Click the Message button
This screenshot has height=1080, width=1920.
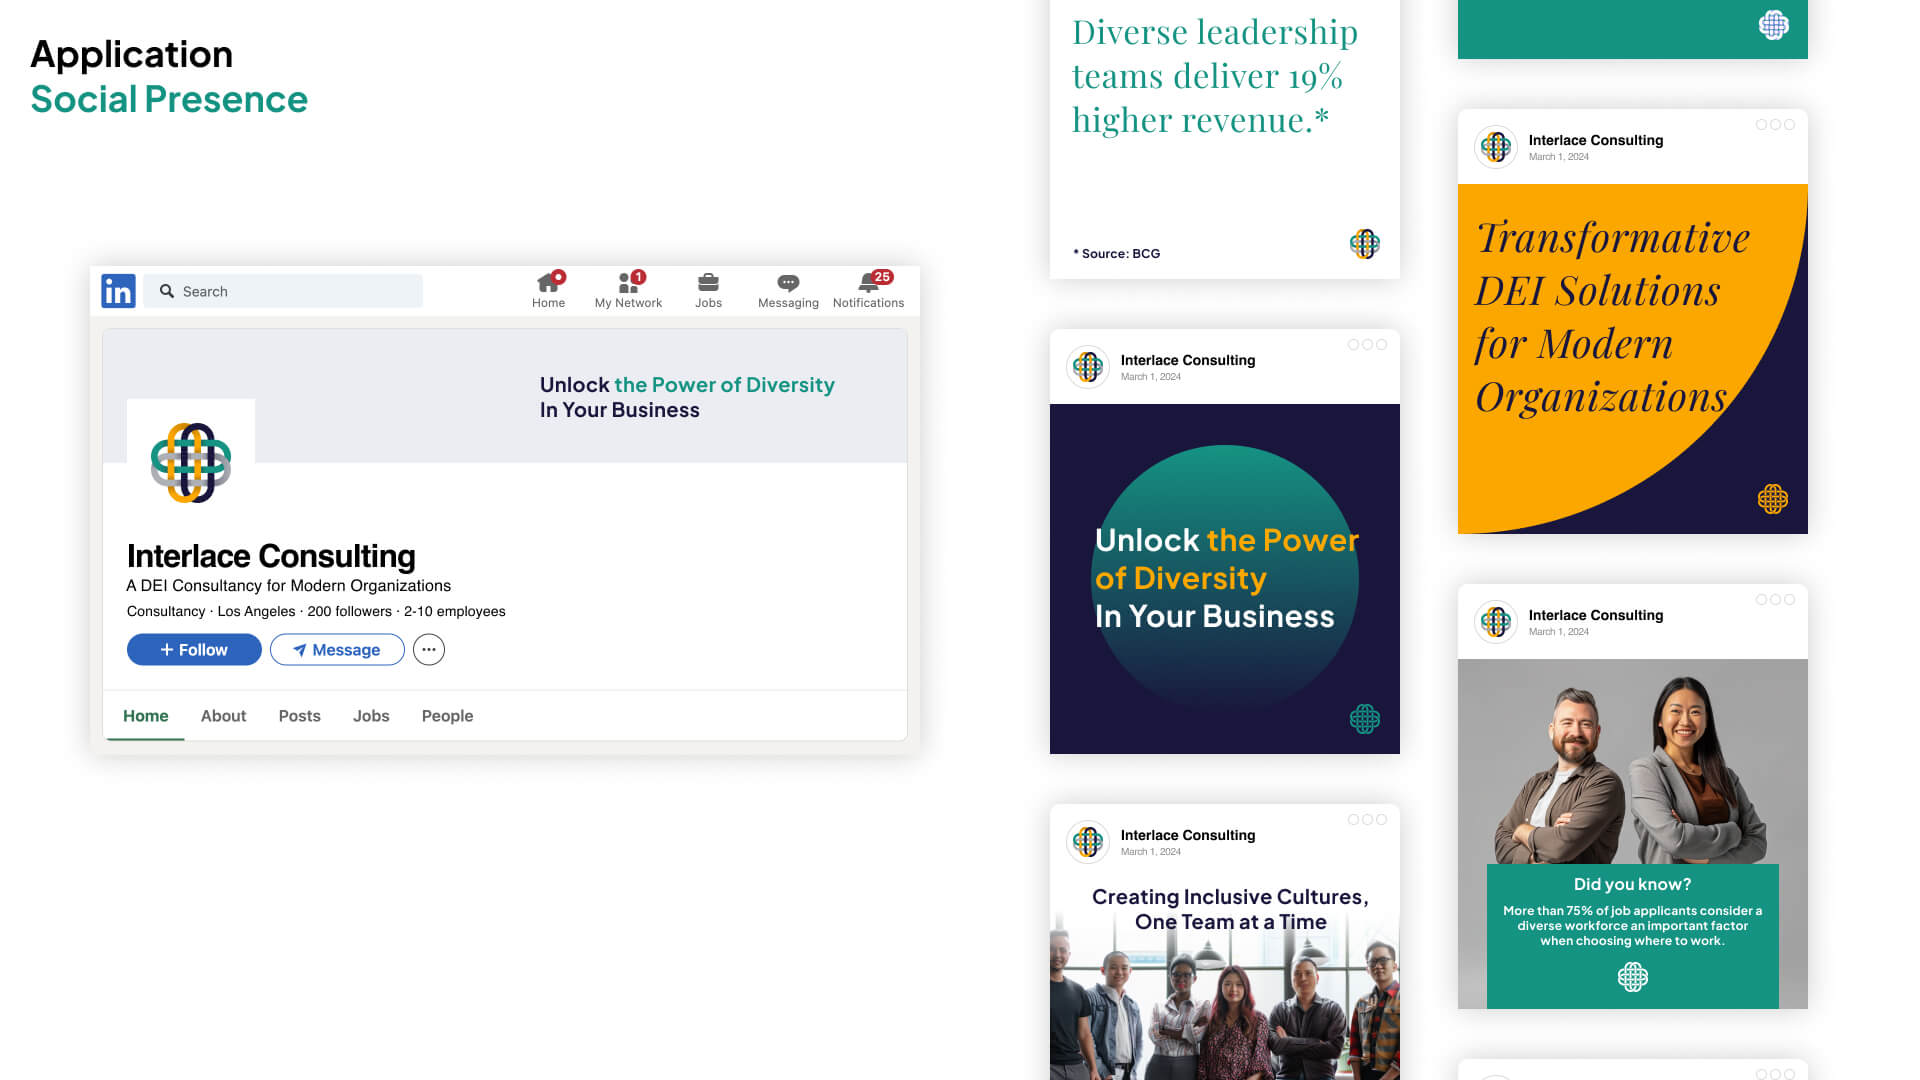(x=337, y=650)
